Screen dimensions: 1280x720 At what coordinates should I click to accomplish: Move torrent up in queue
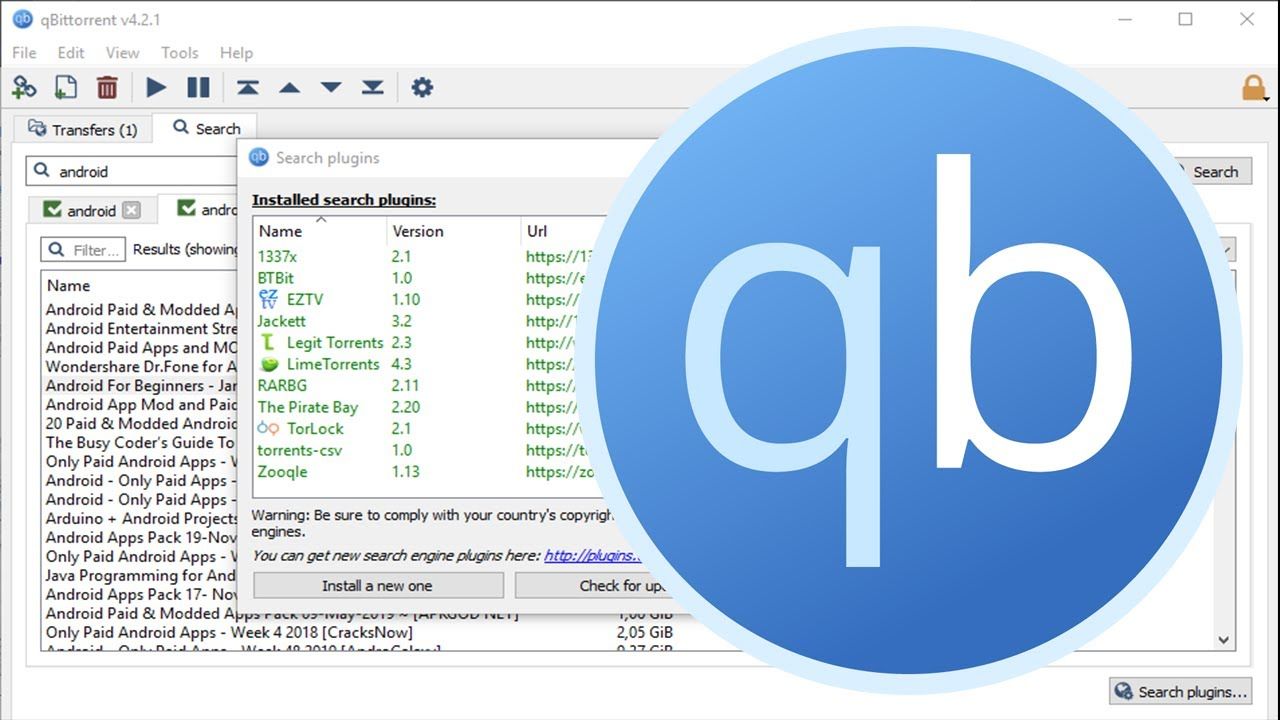[x=290, y=88]
